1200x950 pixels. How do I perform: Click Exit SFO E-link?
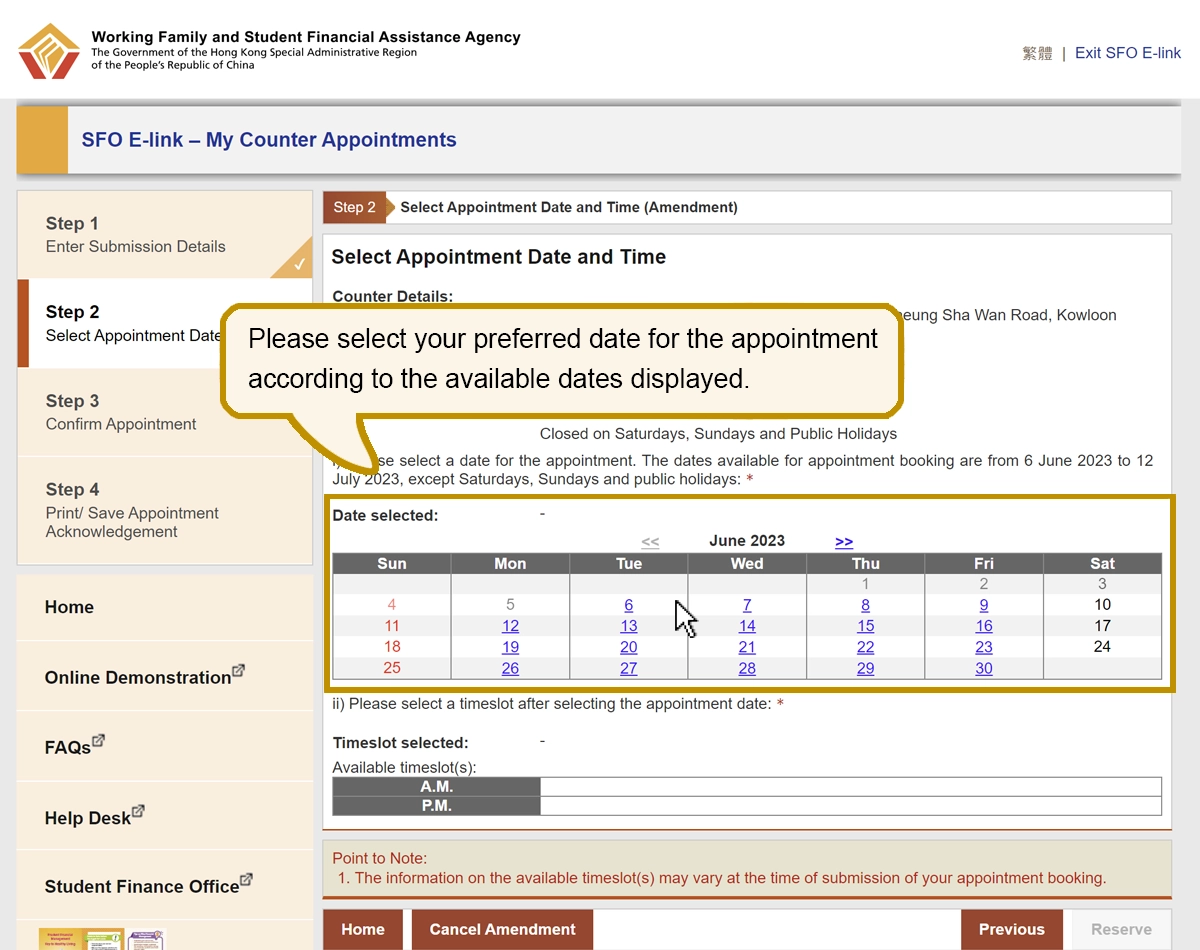[x=1127, y=53]
